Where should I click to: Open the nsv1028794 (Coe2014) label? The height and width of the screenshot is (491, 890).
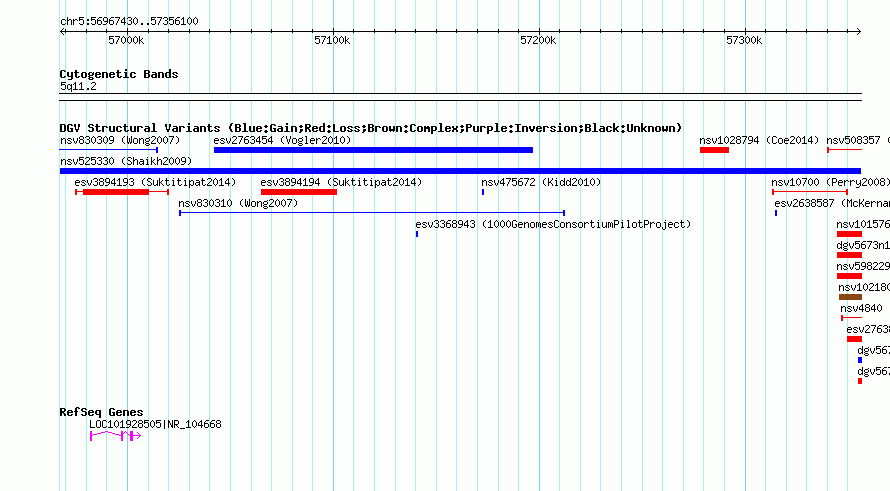tap(759, 140)
